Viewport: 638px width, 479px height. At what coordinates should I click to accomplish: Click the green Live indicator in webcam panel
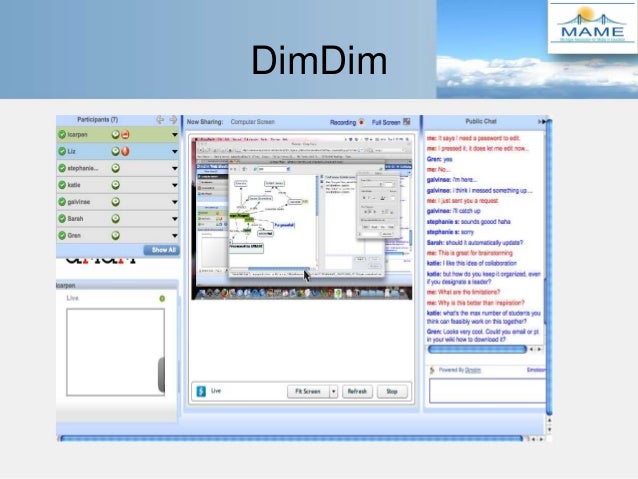coord(162,299)
